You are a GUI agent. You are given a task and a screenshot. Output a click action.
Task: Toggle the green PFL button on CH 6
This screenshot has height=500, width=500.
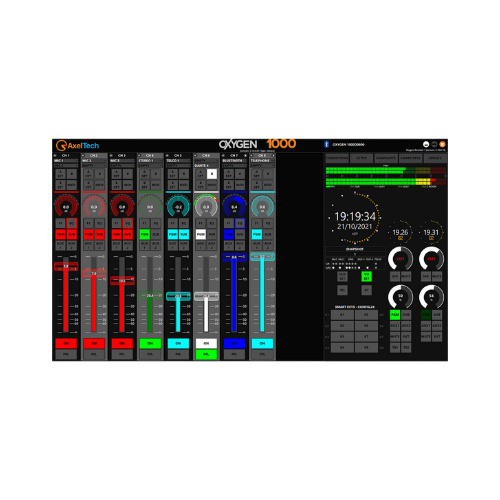coord(206,354)
